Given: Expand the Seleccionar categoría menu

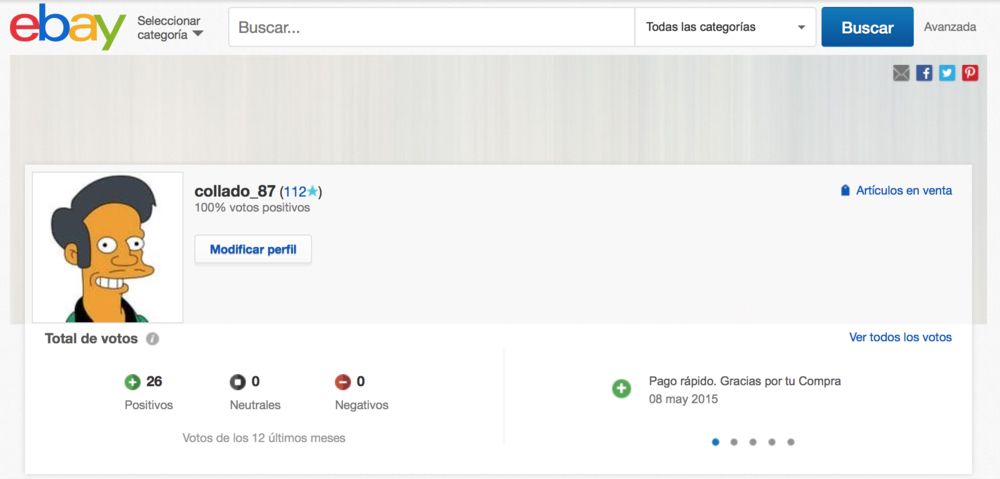Looking at the screenshot, I should tap(170, 28).
